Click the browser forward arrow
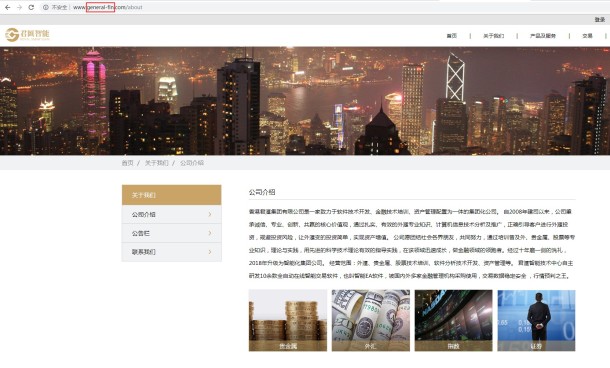Viewport: 610px width, 368px height. [x=19, y=7]
